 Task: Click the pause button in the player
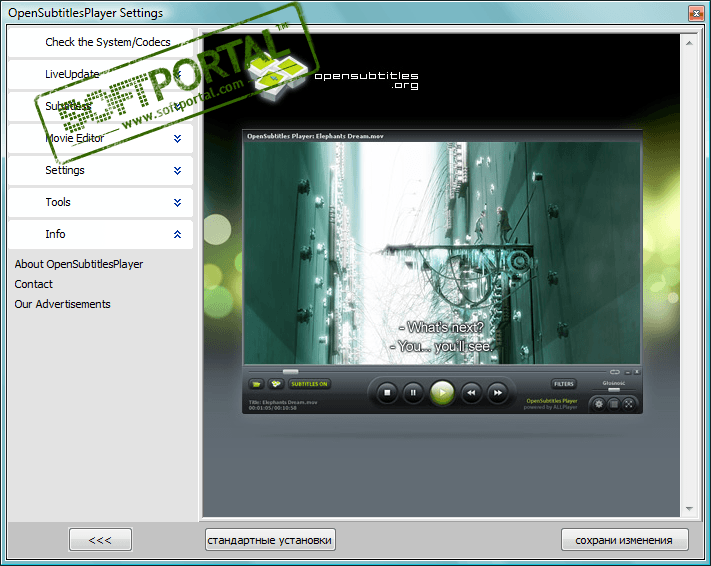tap(413, 393)
